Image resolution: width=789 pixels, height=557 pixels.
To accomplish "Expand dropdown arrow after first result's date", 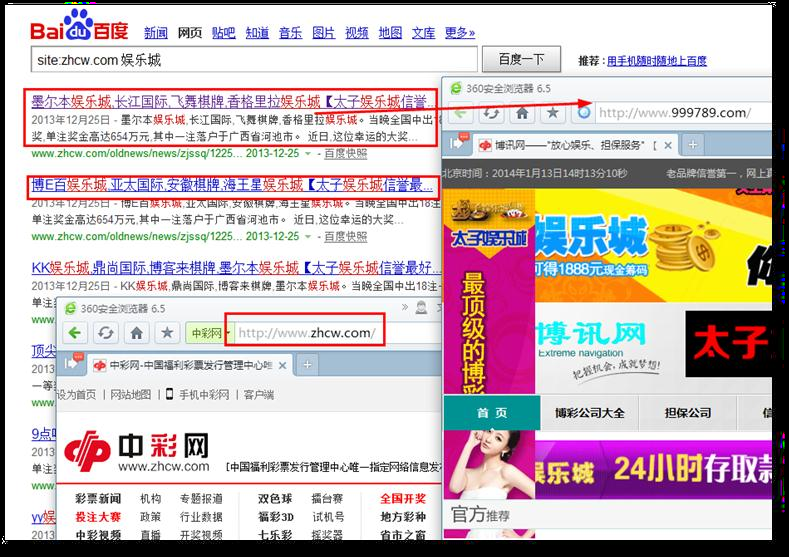I will pos(308,154).
